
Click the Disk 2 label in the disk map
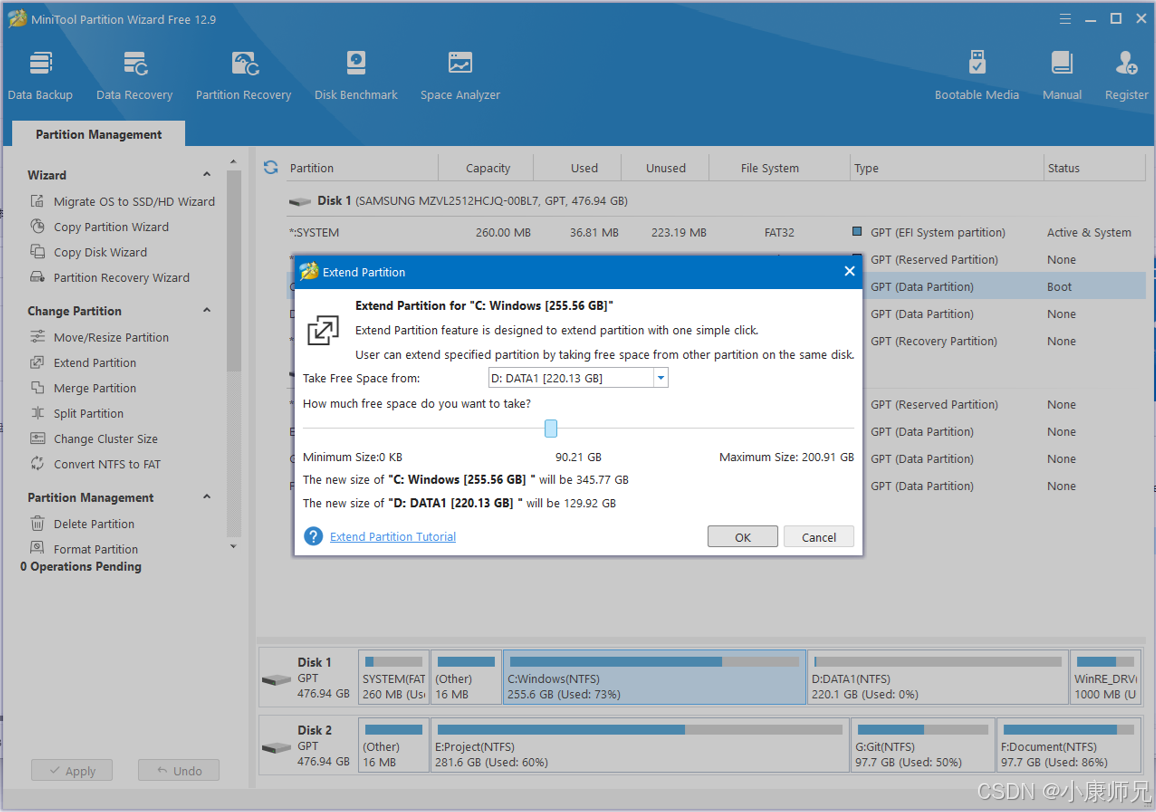pos(315,730)
